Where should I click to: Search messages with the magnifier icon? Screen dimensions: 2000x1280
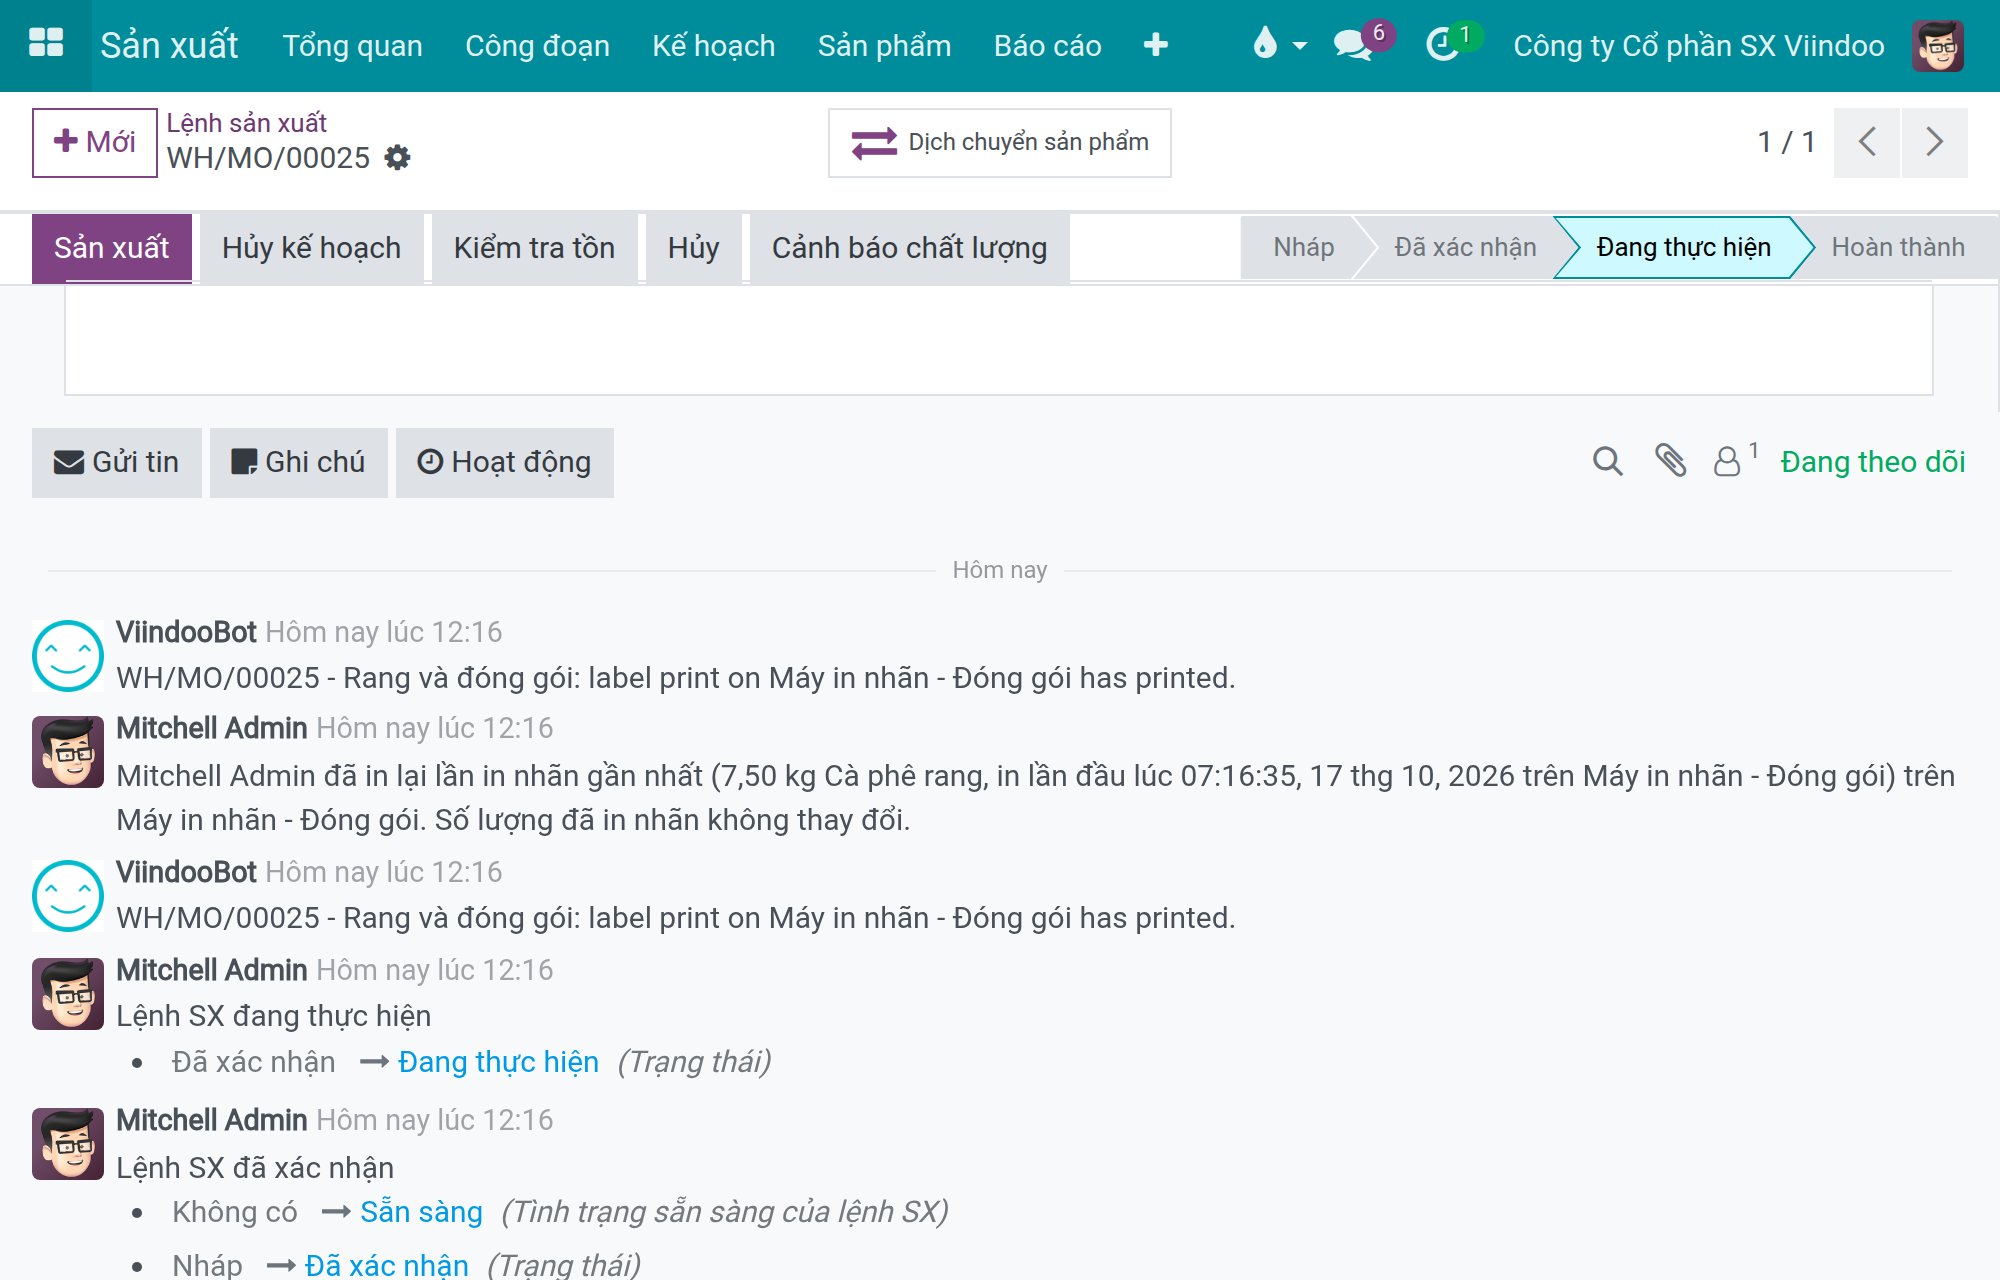[1607, 461]
